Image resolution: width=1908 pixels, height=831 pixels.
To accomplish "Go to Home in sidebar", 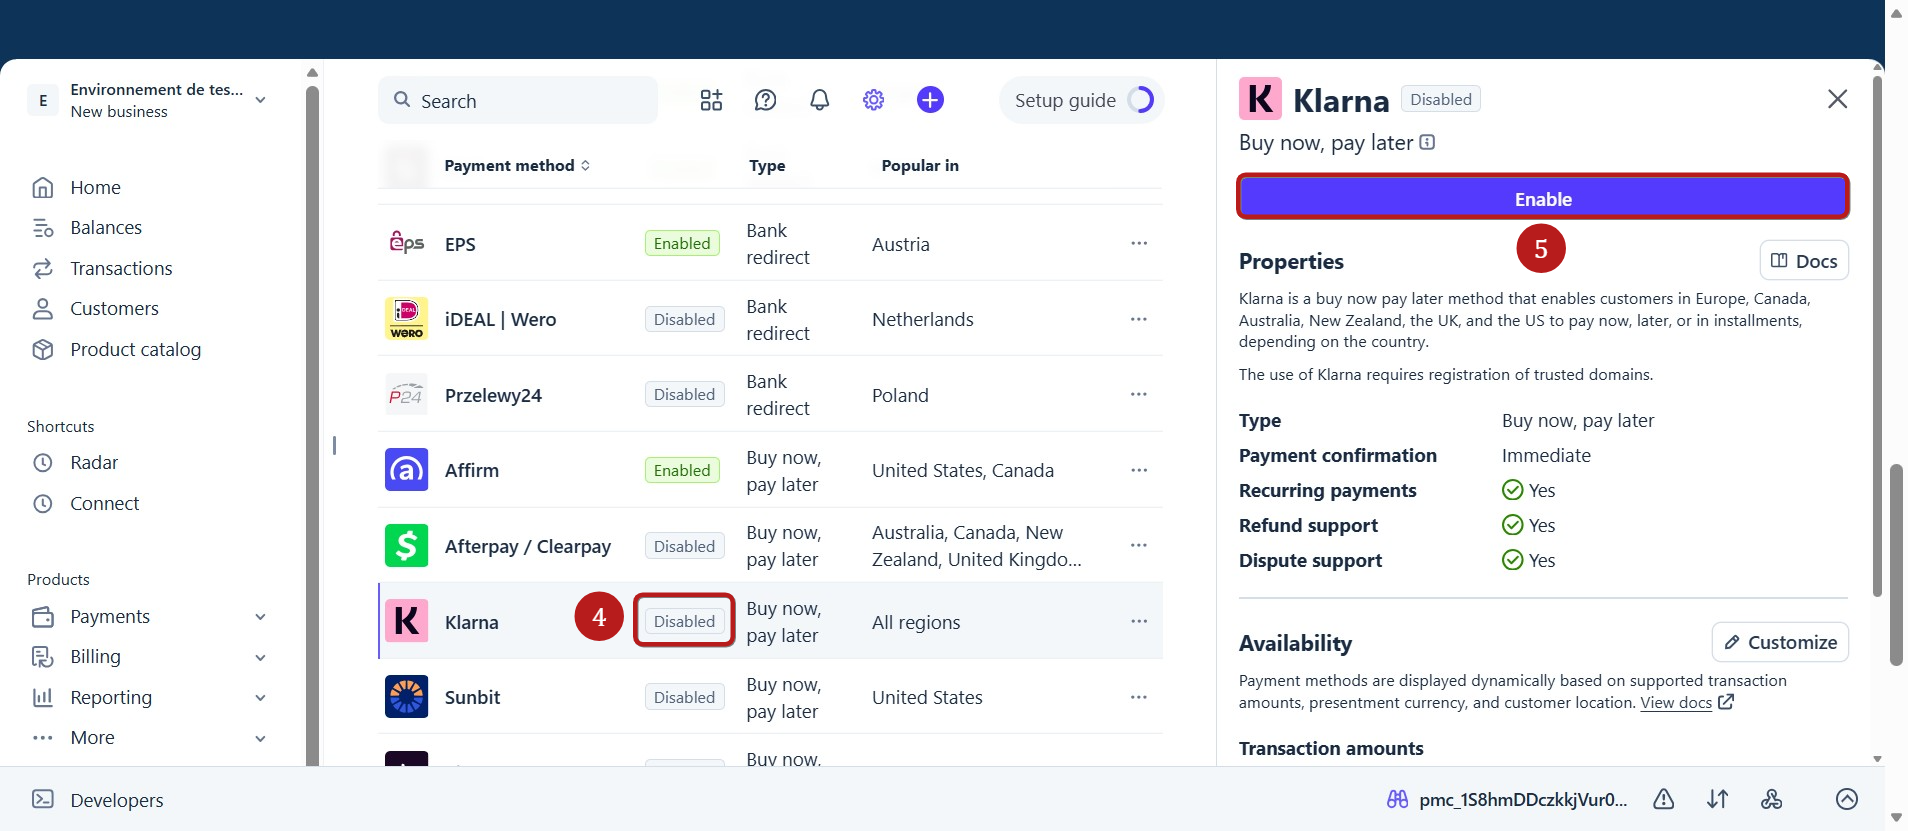I will (95, 187).
